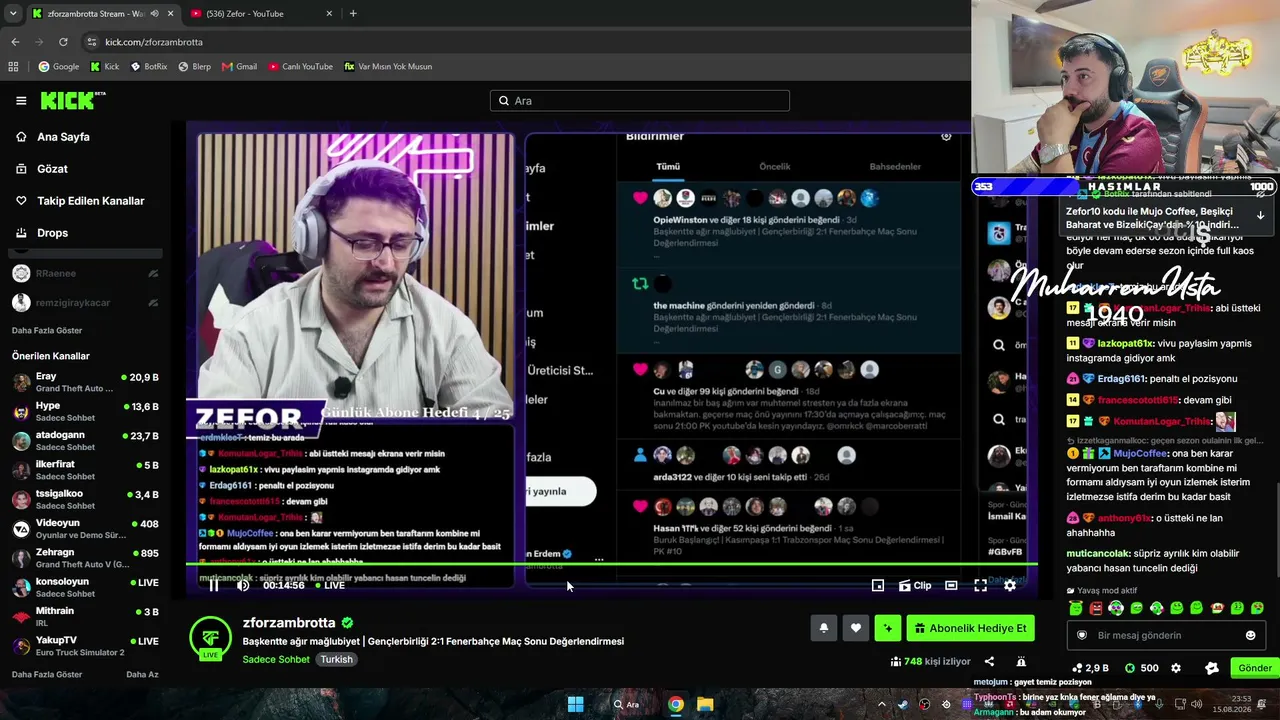Open the Kick hamburger sidebar menu

click(21, 101)
